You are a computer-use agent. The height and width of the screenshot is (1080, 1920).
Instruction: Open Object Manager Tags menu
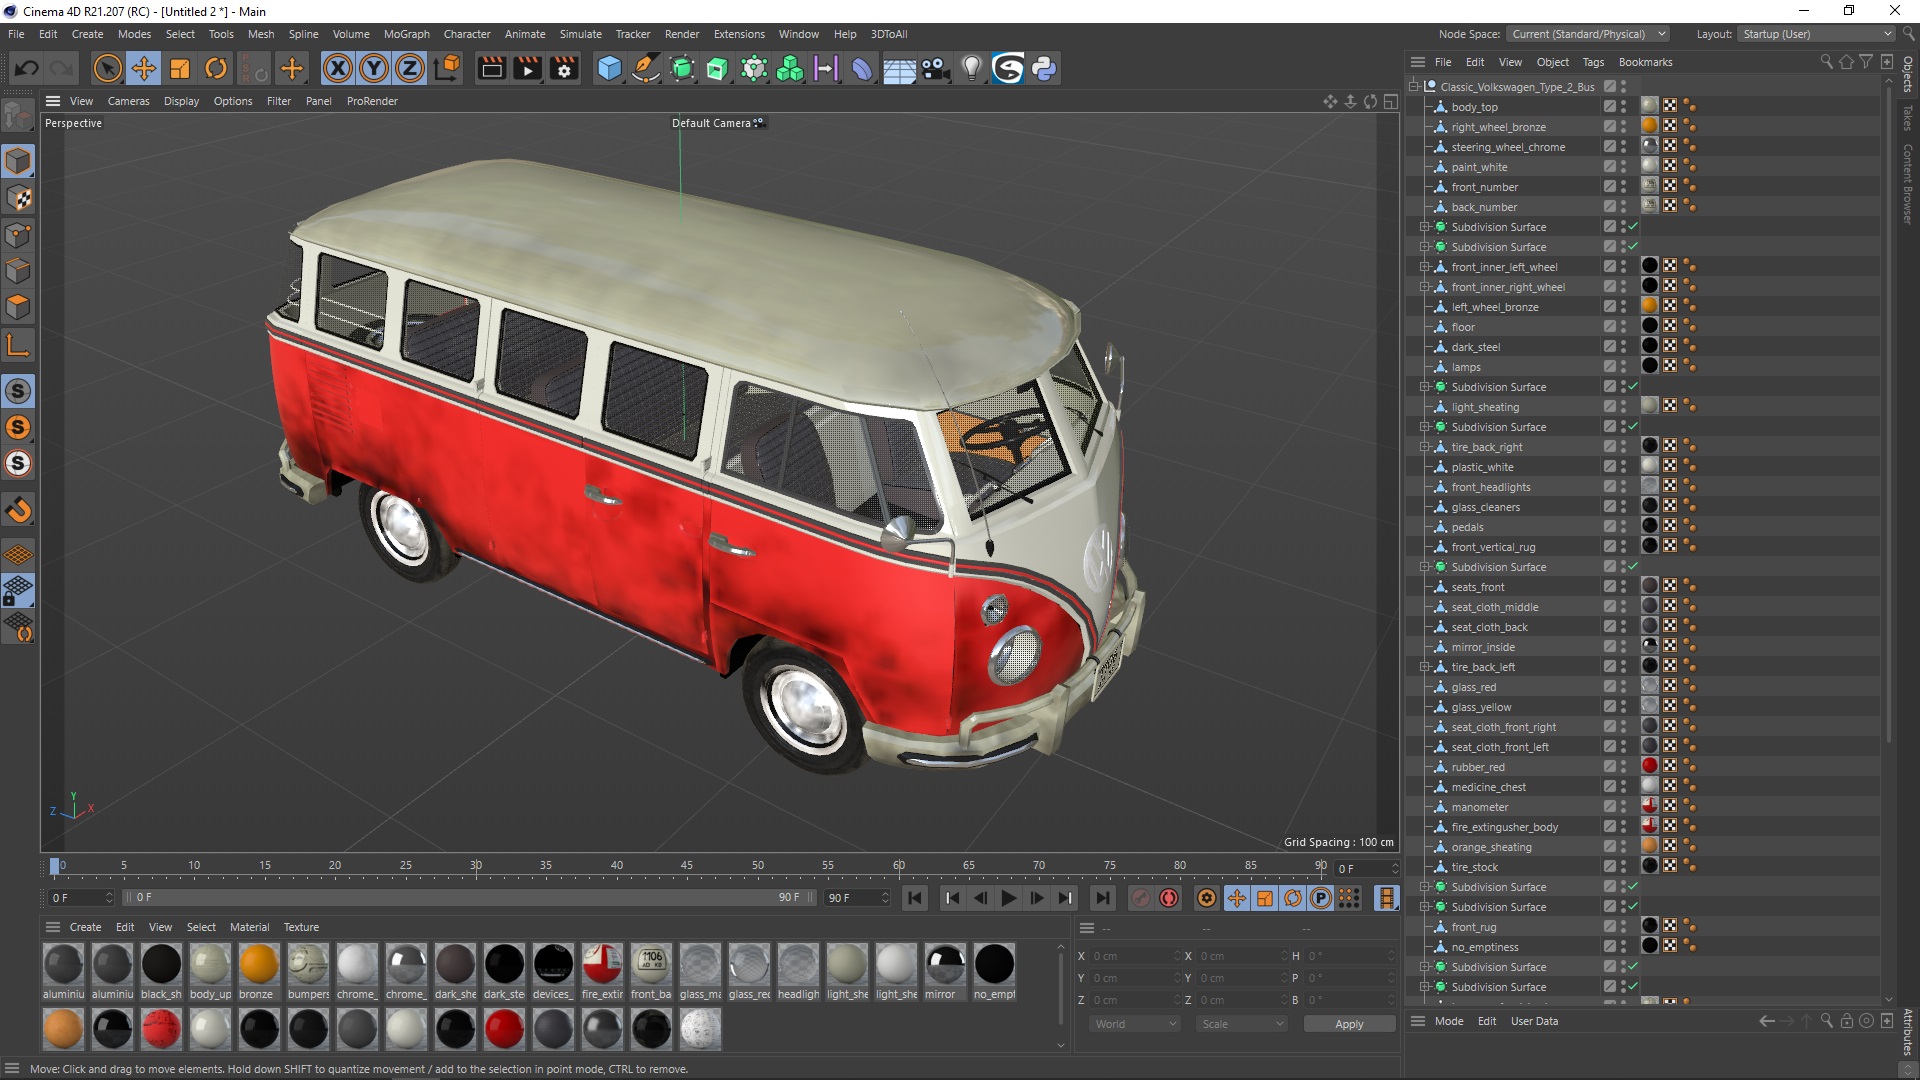(x=1593, y=62)
